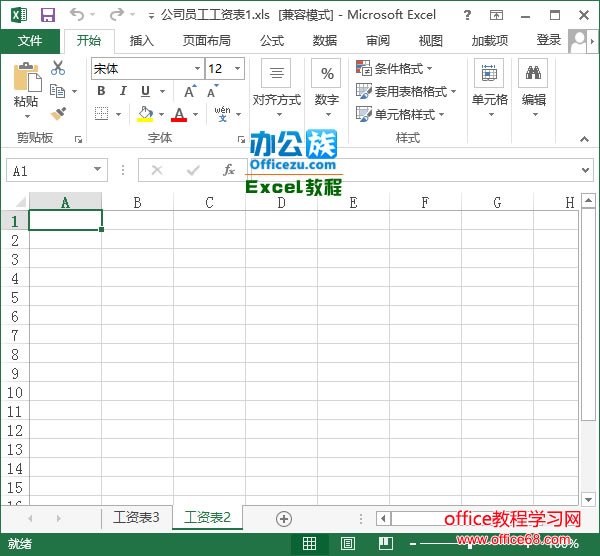Open the 对齐方式 alignment group

(x=277, y=89)
